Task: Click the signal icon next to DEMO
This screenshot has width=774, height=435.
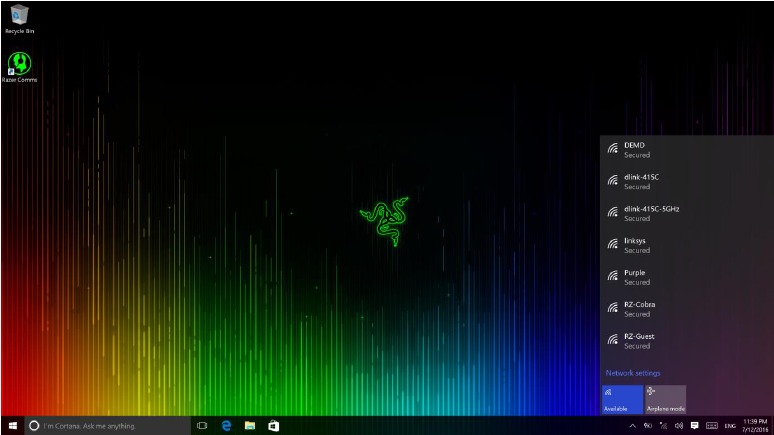Action: coord(613,148)
